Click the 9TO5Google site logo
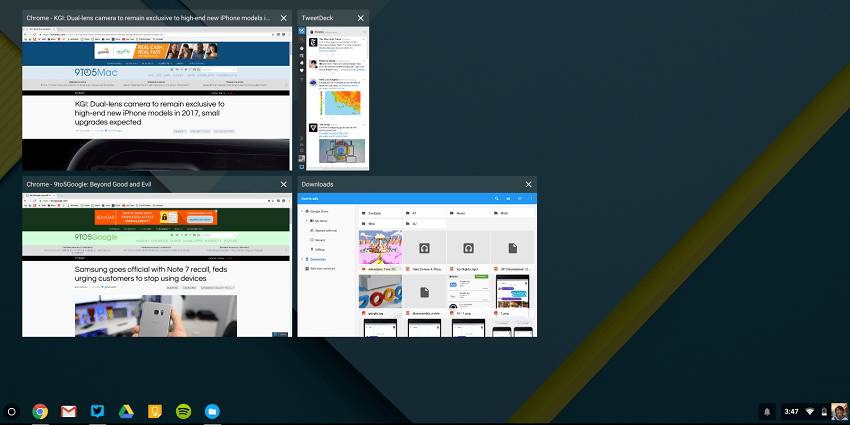 tap(96, 237)
